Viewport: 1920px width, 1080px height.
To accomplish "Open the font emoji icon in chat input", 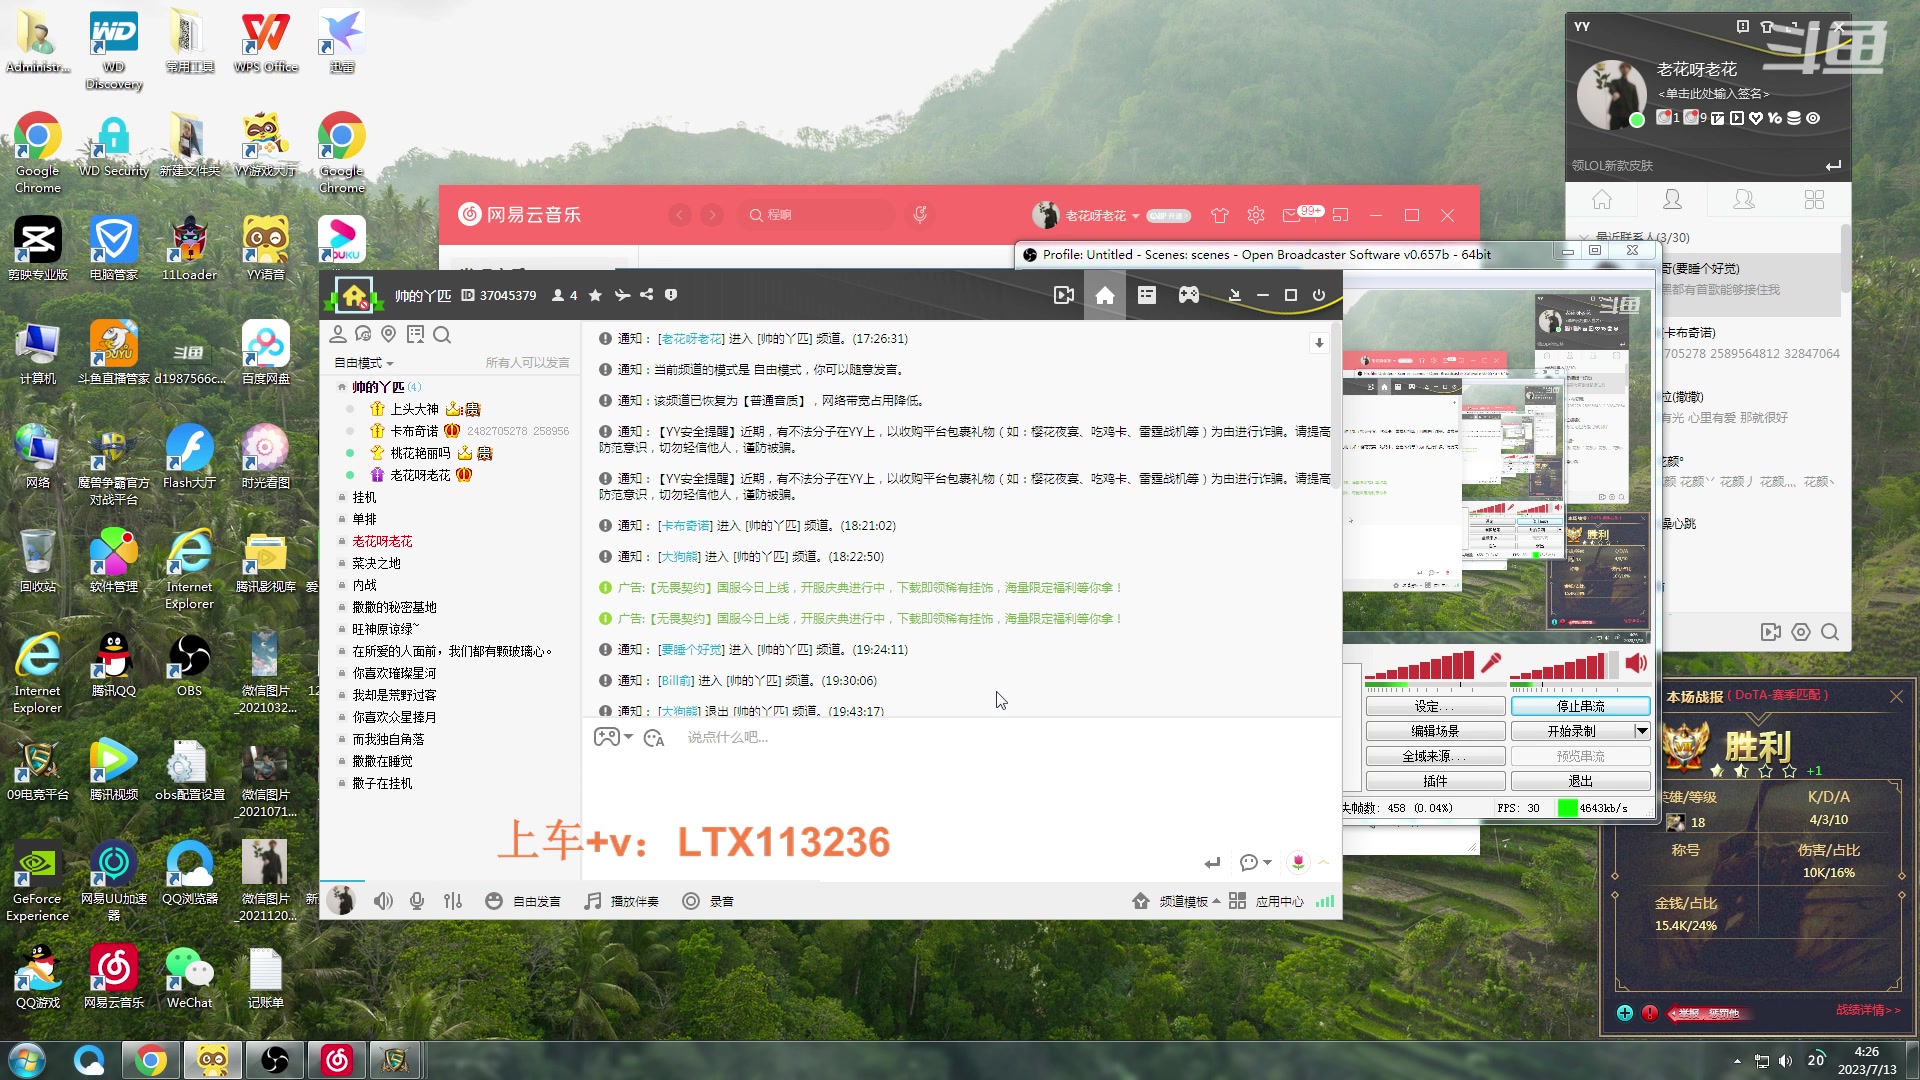I will (654, 738).
